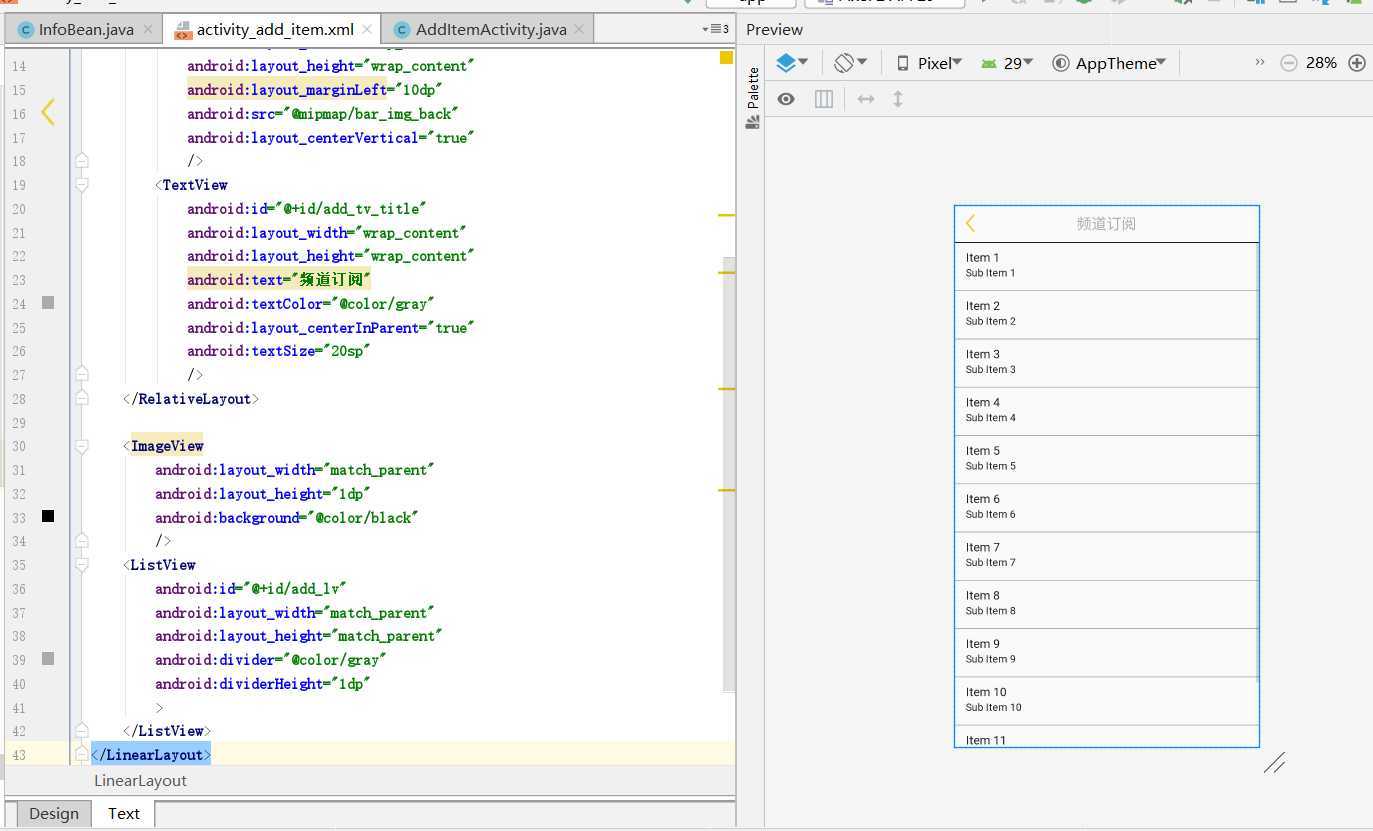Click the horizontal expand arrows icon
Viewport: 1373px width, 831px height.
(x=866, y=99)
